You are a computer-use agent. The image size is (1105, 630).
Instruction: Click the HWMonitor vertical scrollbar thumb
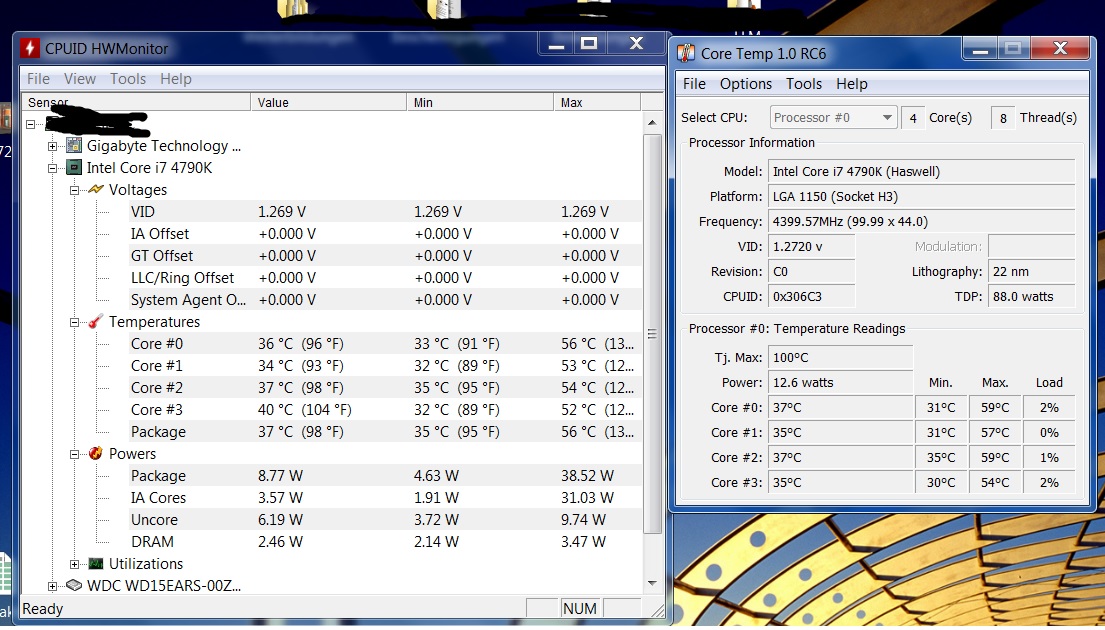click(x=652, y=333)
